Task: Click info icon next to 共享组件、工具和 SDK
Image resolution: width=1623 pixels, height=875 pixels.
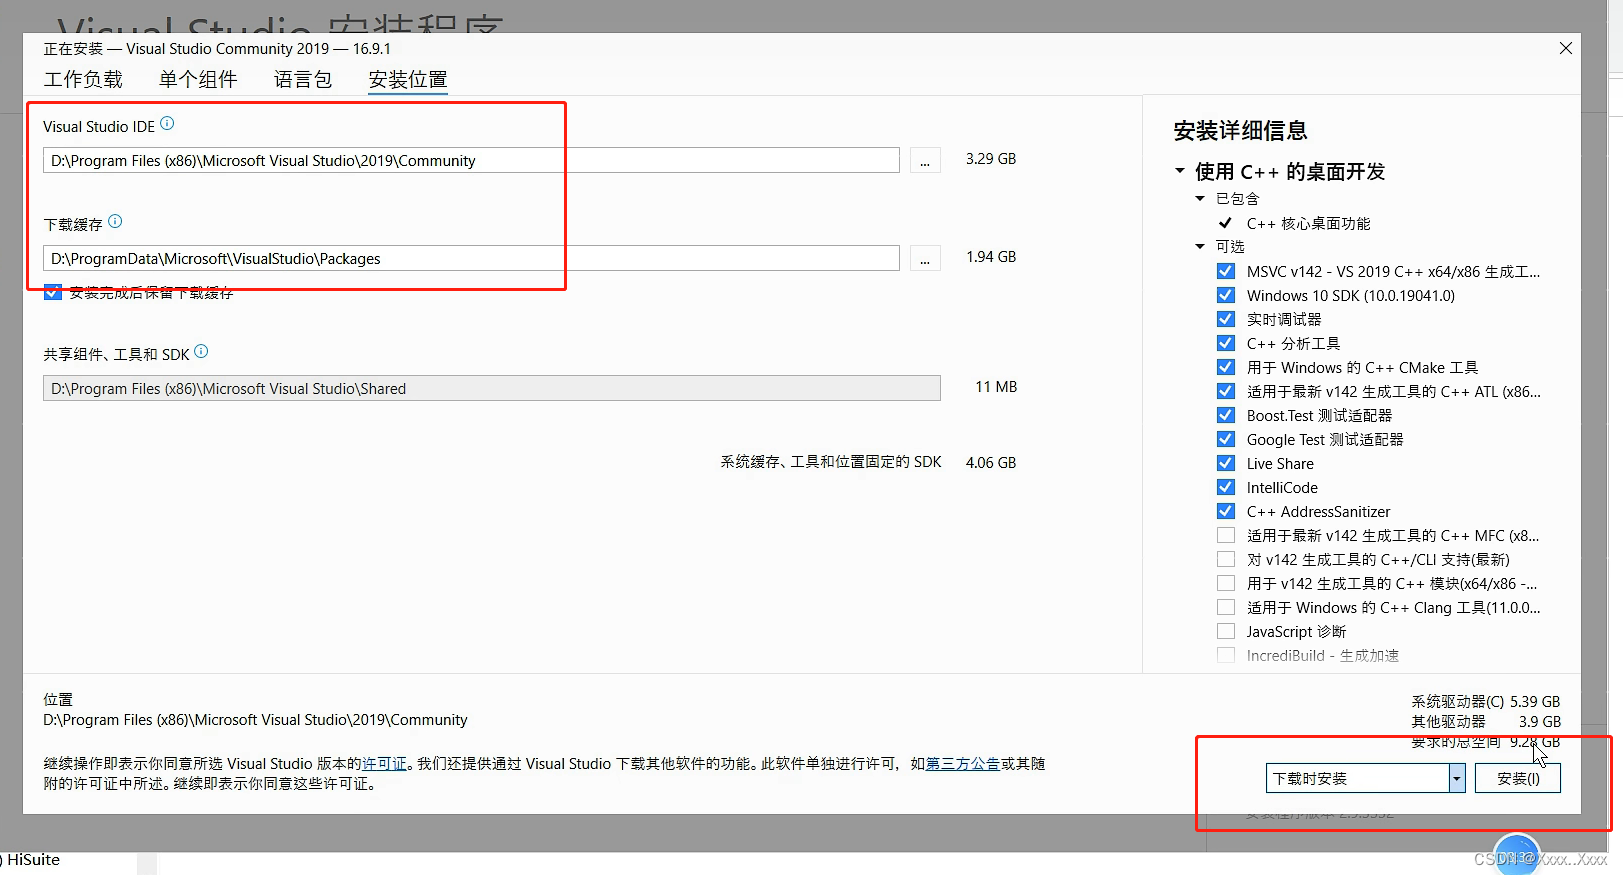Action: click(x=201, y=352)
